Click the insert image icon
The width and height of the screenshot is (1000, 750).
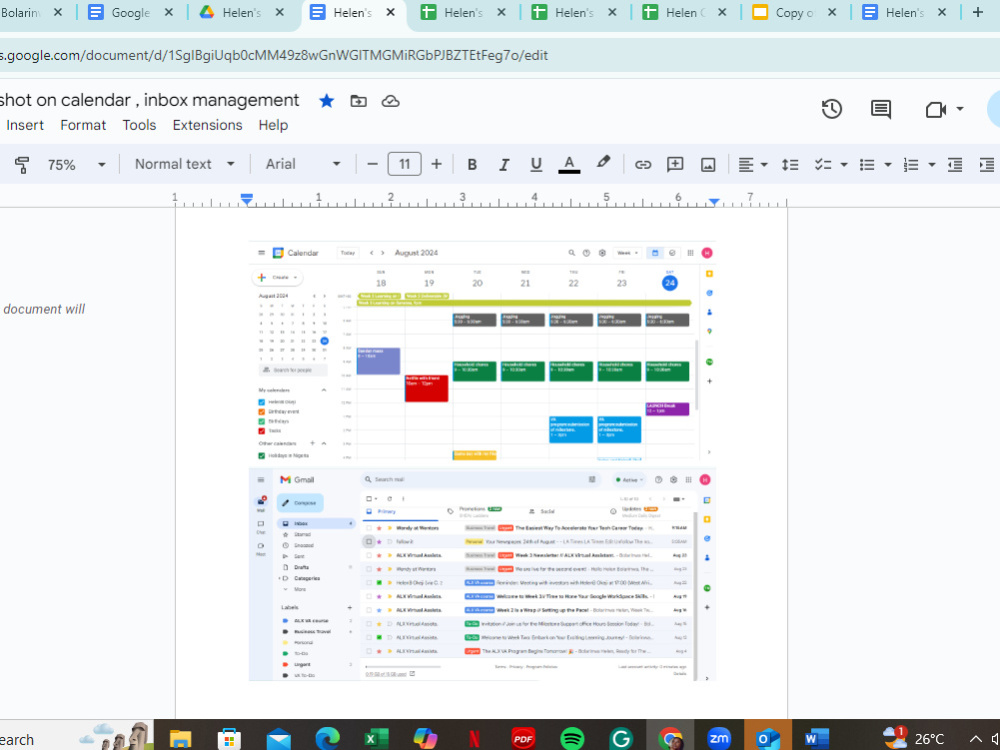pos(708,165)
